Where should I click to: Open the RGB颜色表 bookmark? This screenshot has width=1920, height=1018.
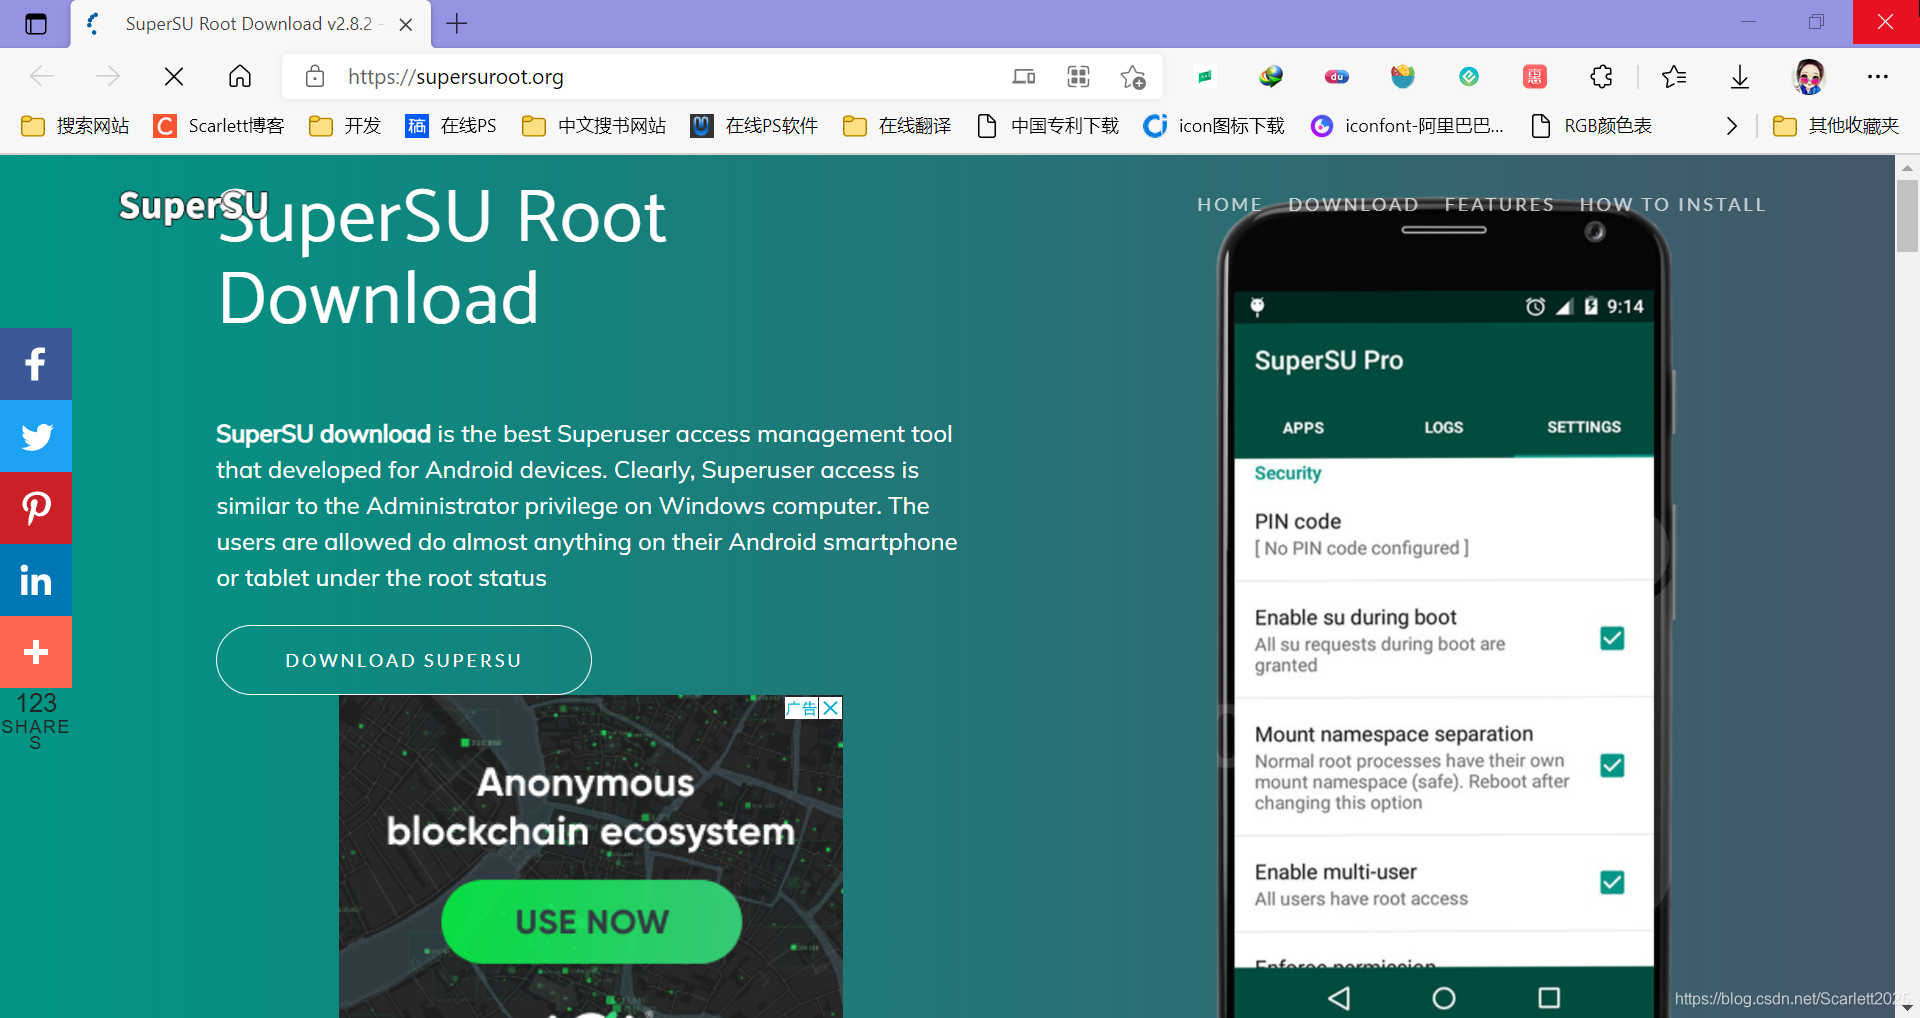tap(1591, 125)
